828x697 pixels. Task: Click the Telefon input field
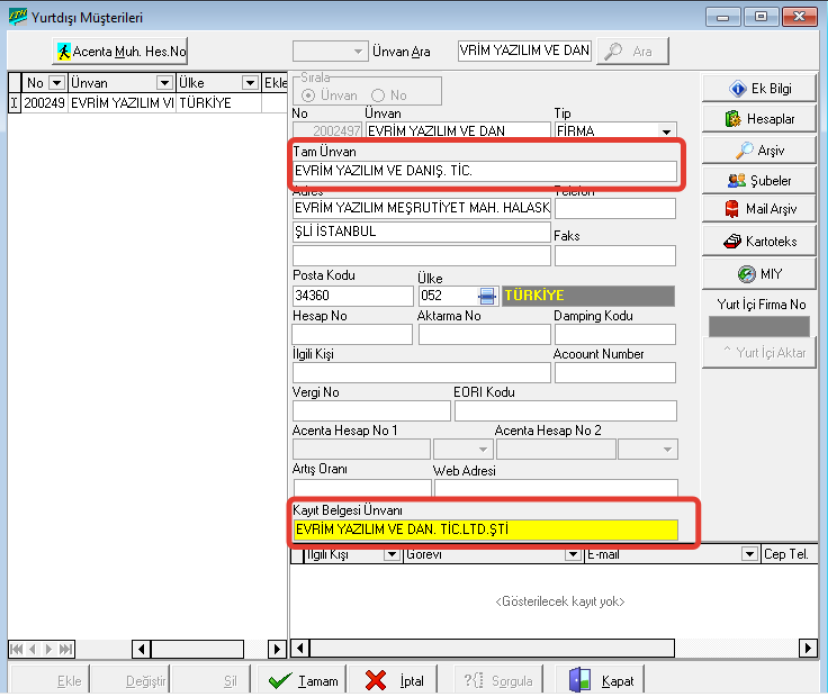point(615,209)
